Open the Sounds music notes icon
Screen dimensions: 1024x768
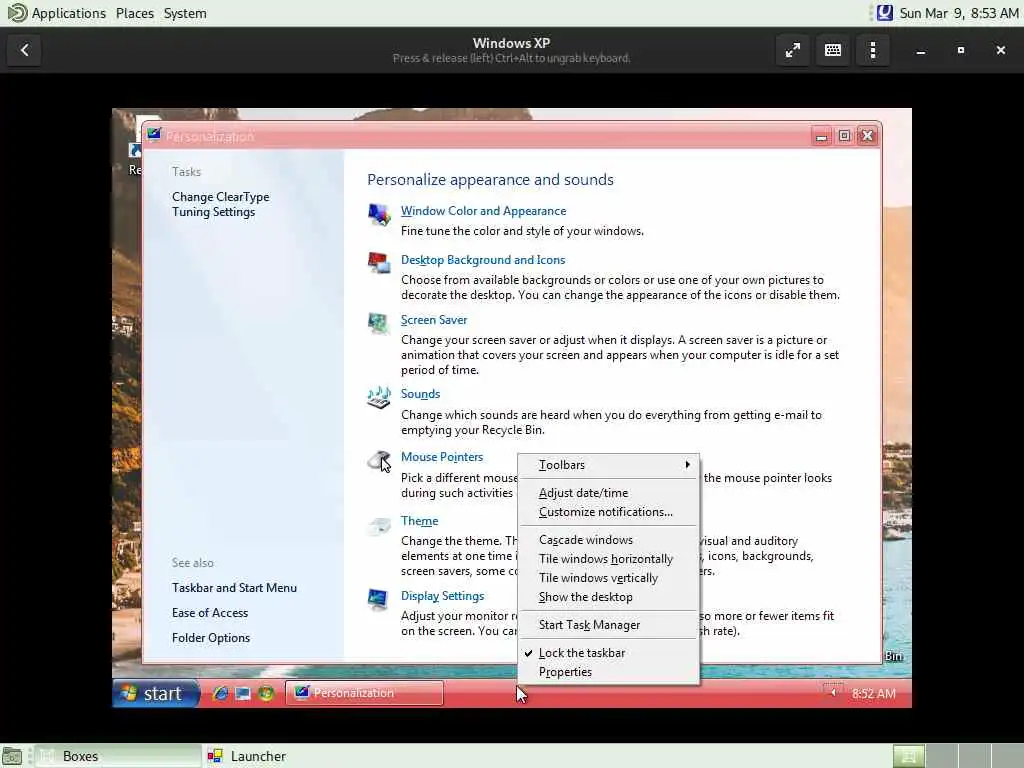tap(379, 397)
